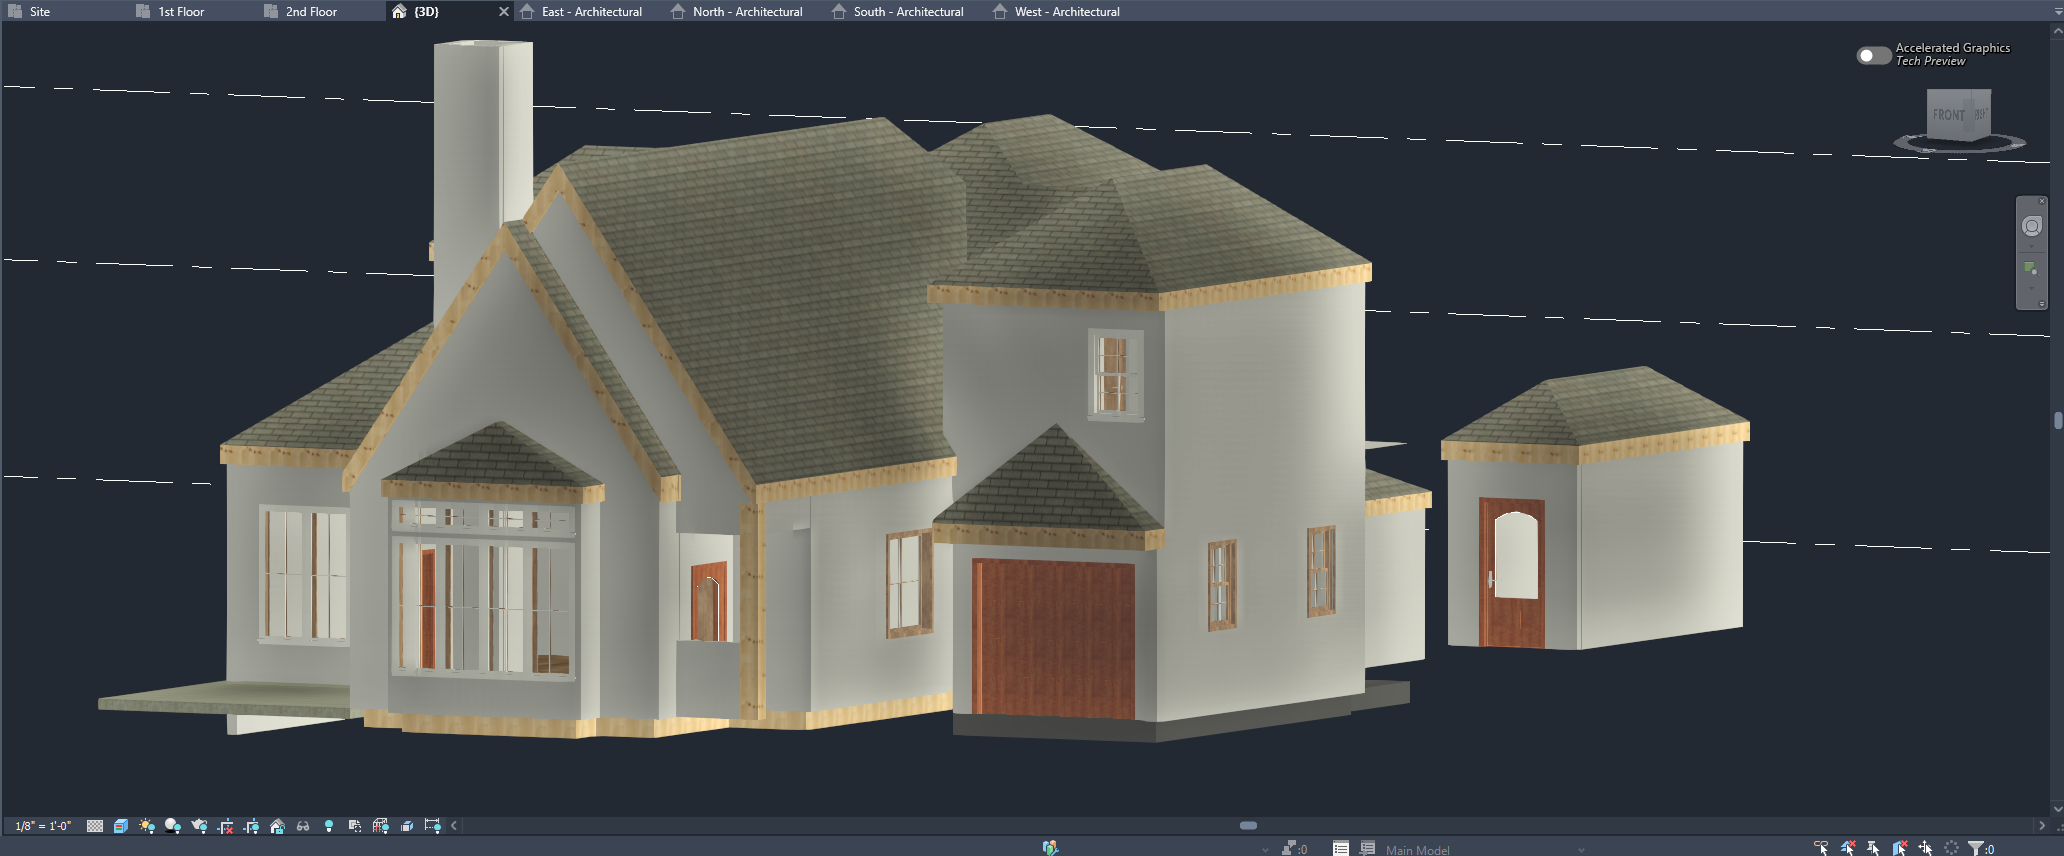Toggle Select Underlay Elements

[1847, 848]
